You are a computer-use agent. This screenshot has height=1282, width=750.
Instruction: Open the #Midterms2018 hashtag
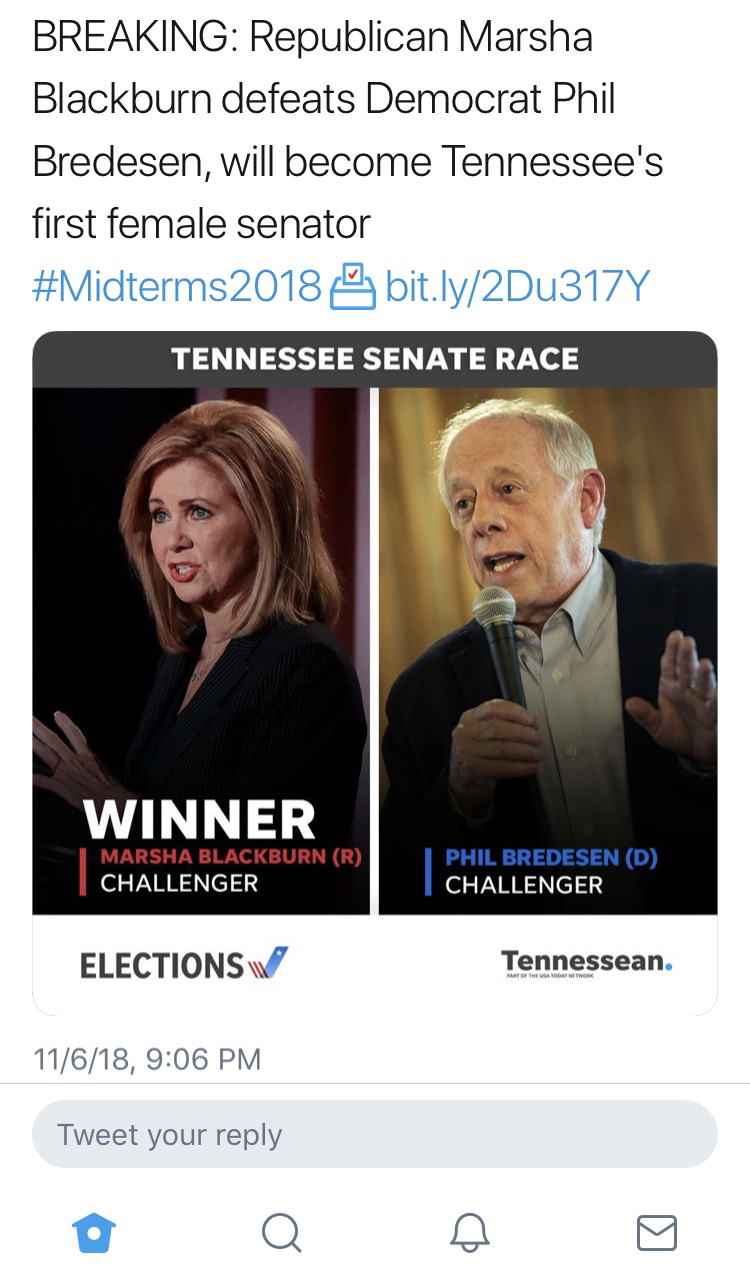[x=177, y=287]
